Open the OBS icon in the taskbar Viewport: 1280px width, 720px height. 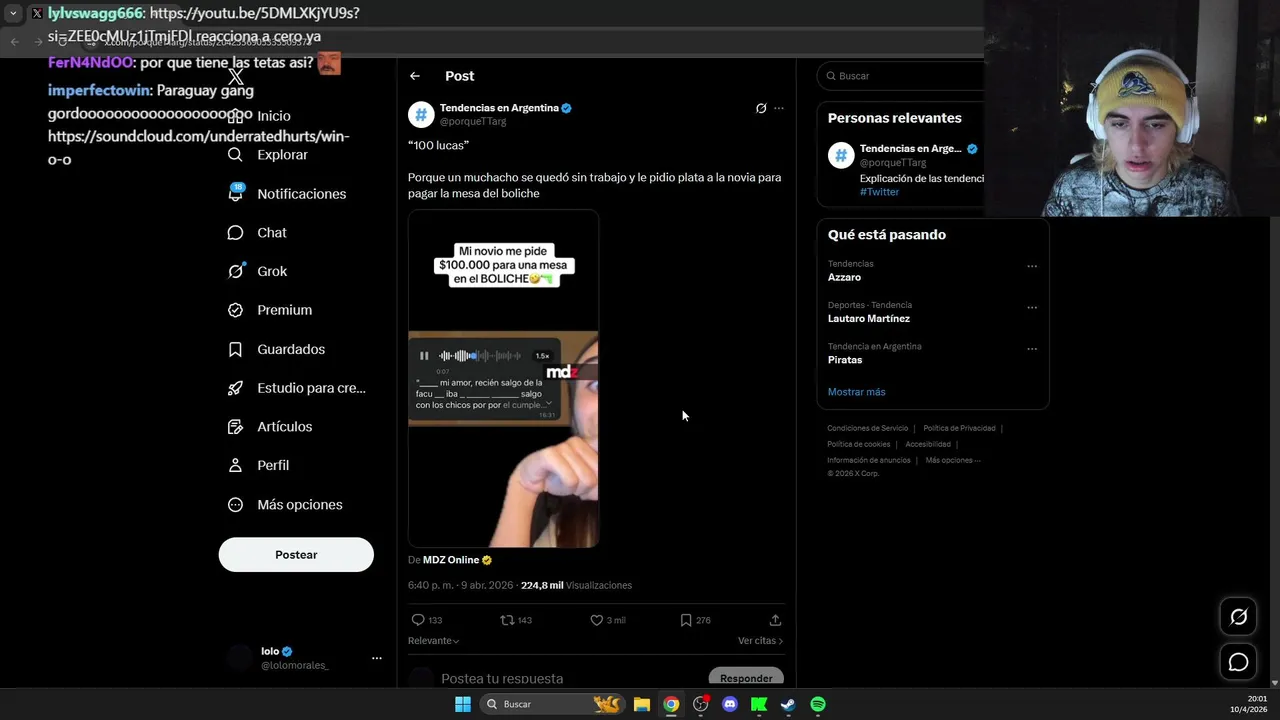701,704
